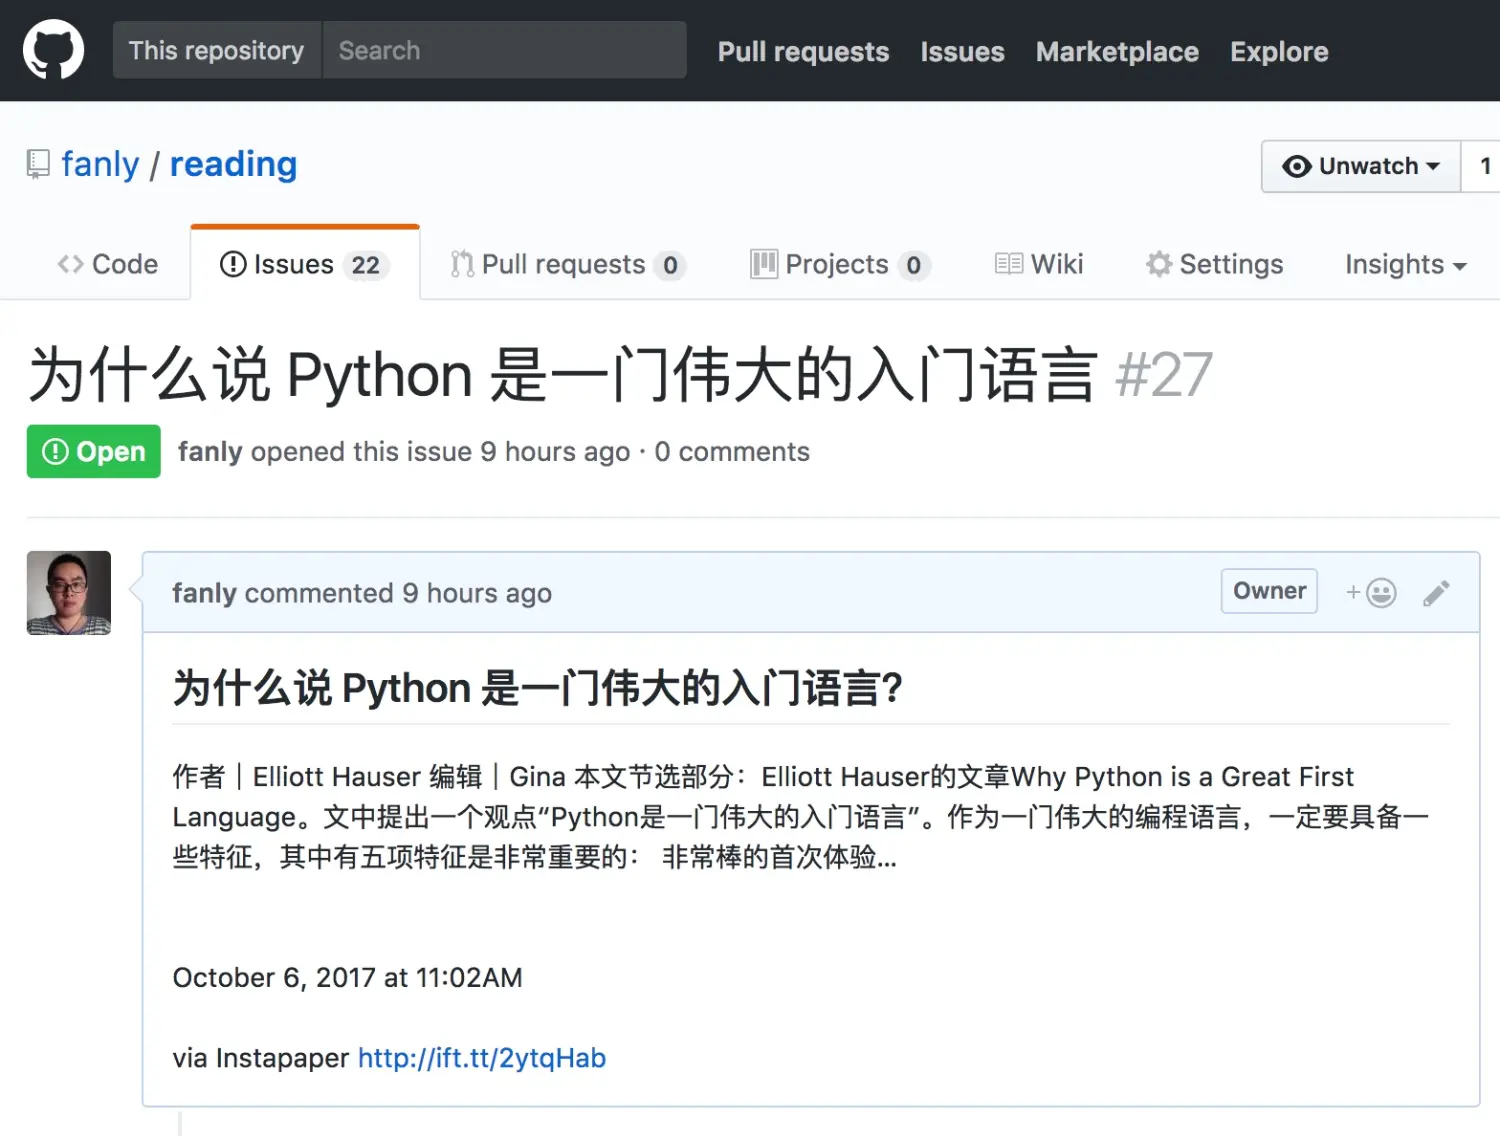The width and height of the screenshot is (1500, 1140).
Task: Open the Wiki tab with the book icon
Action: coord(1039,264)
